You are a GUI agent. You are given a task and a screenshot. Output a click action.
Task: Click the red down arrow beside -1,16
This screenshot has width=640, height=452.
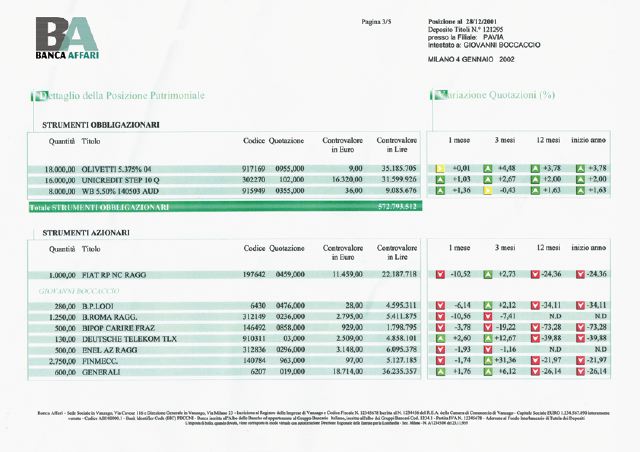488,350
